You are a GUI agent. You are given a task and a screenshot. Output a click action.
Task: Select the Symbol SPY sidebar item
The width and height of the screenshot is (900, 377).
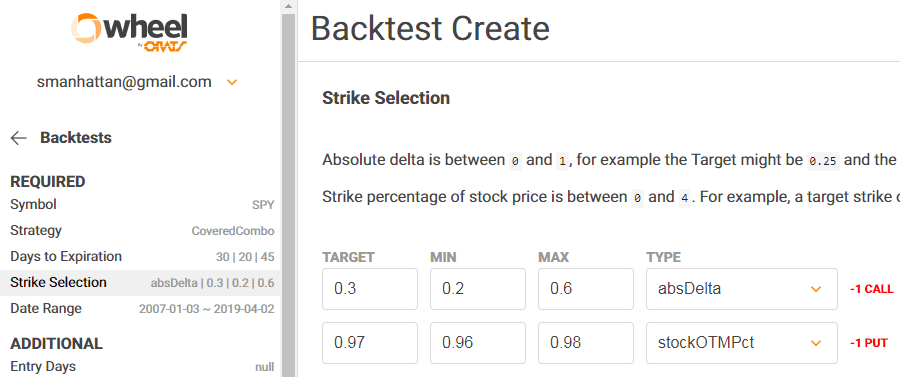(140, 204)
